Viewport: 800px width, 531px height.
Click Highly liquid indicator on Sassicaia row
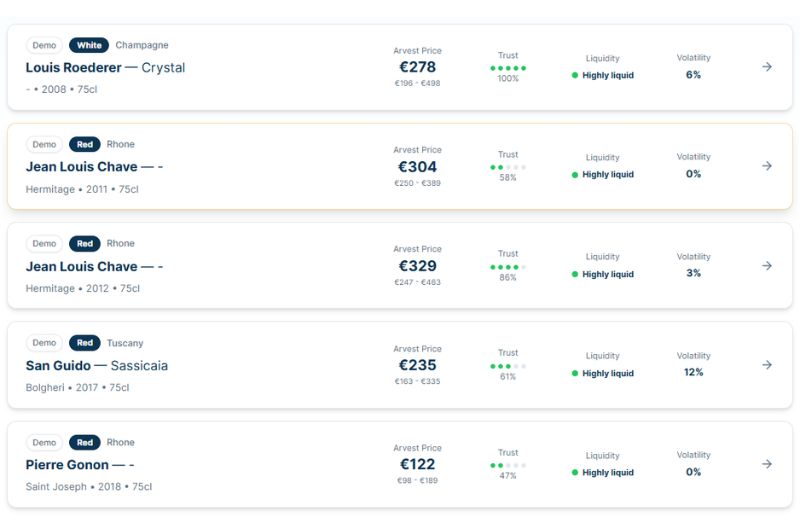click(603, 373)
